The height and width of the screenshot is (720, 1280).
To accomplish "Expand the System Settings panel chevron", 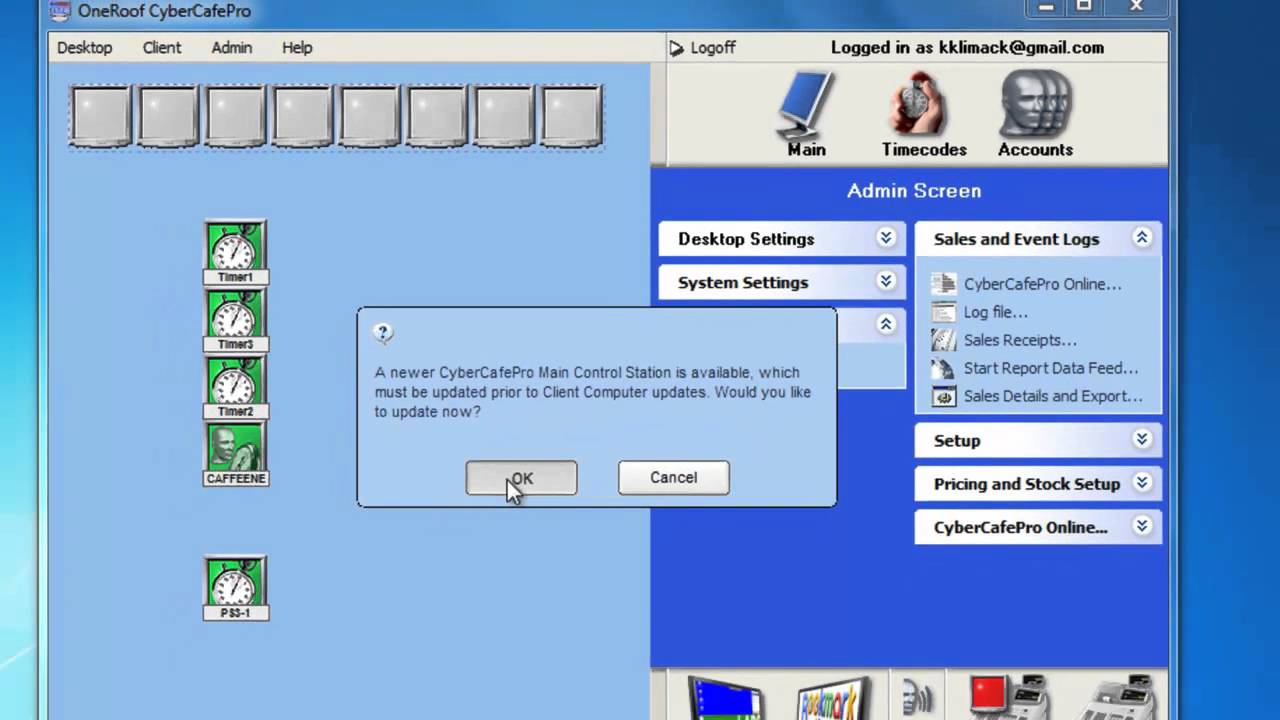I will pos(885,281).
